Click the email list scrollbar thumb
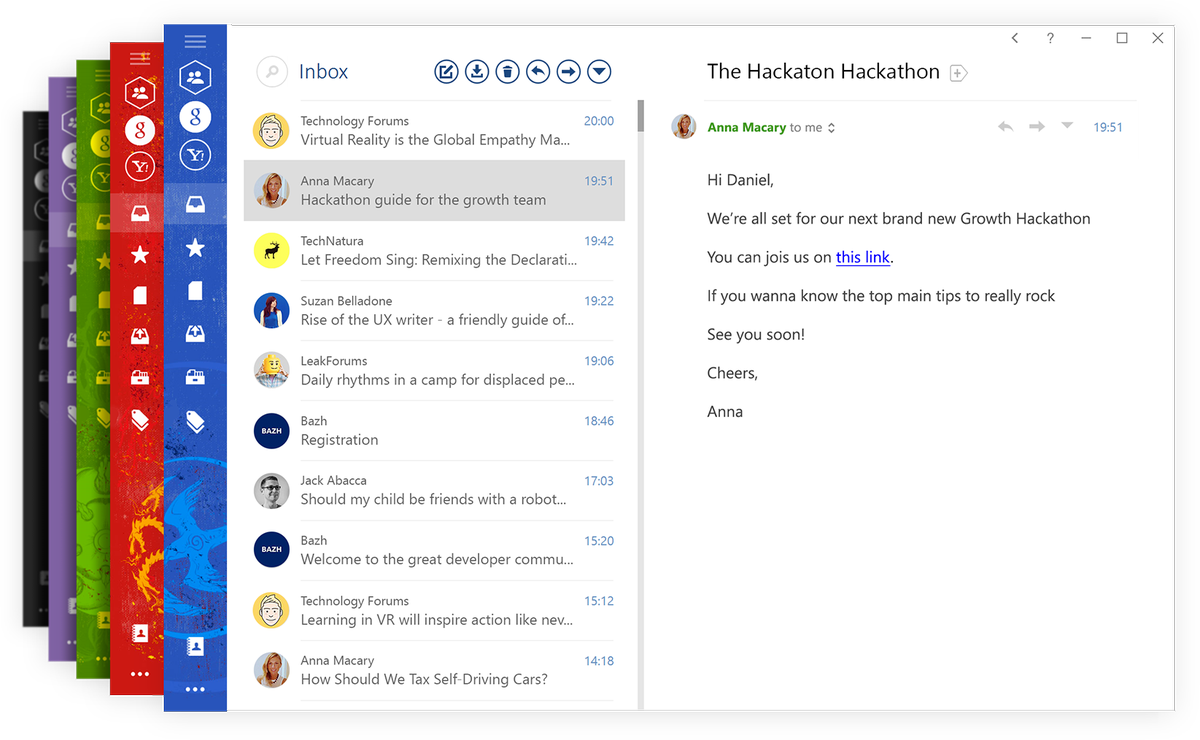This screenshot has height=740, width=1200. pyautogui.click(x=640, y=114)
